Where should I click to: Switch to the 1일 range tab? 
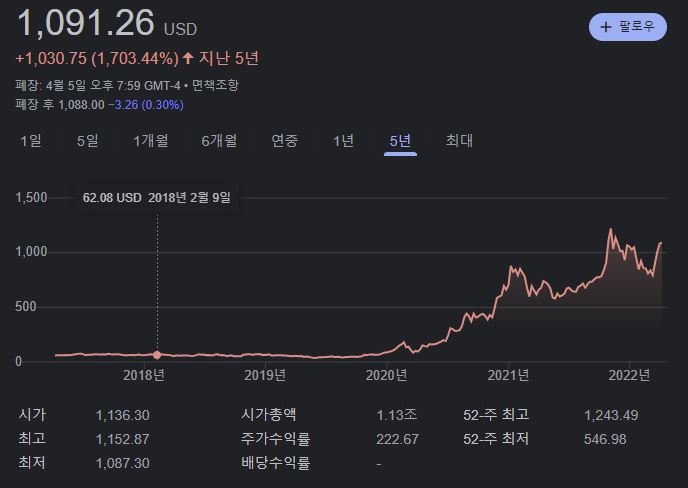pyautogui.click(x=31, y=141)
